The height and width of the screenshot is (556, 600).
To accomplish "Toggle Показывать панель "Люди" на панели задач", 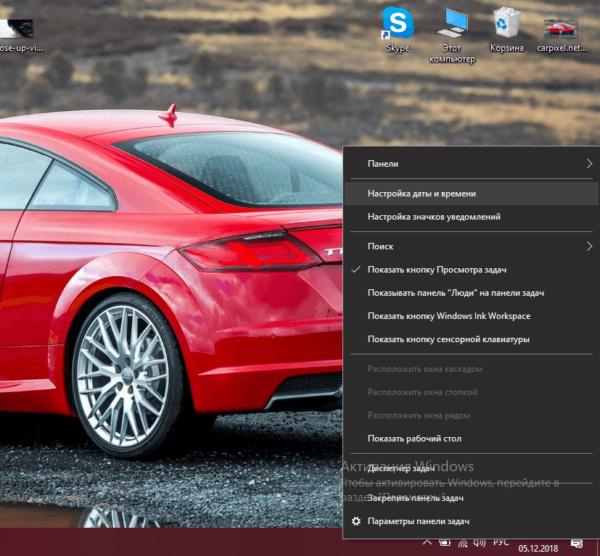I will point(471,293).
